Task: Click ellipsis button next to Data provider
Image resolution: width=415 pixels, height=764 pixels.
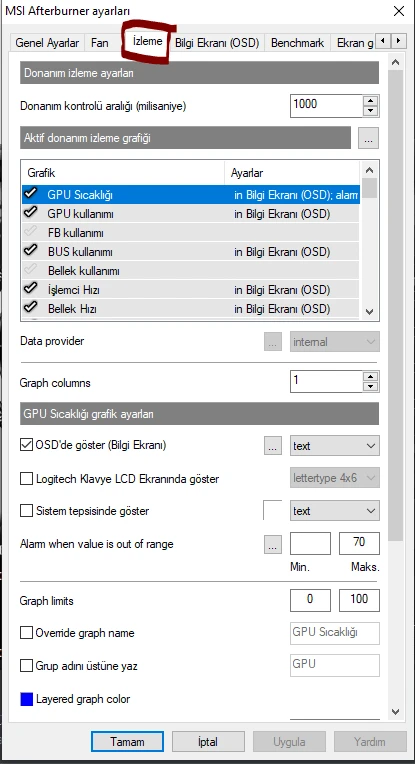Action: (x=273, y=342)
